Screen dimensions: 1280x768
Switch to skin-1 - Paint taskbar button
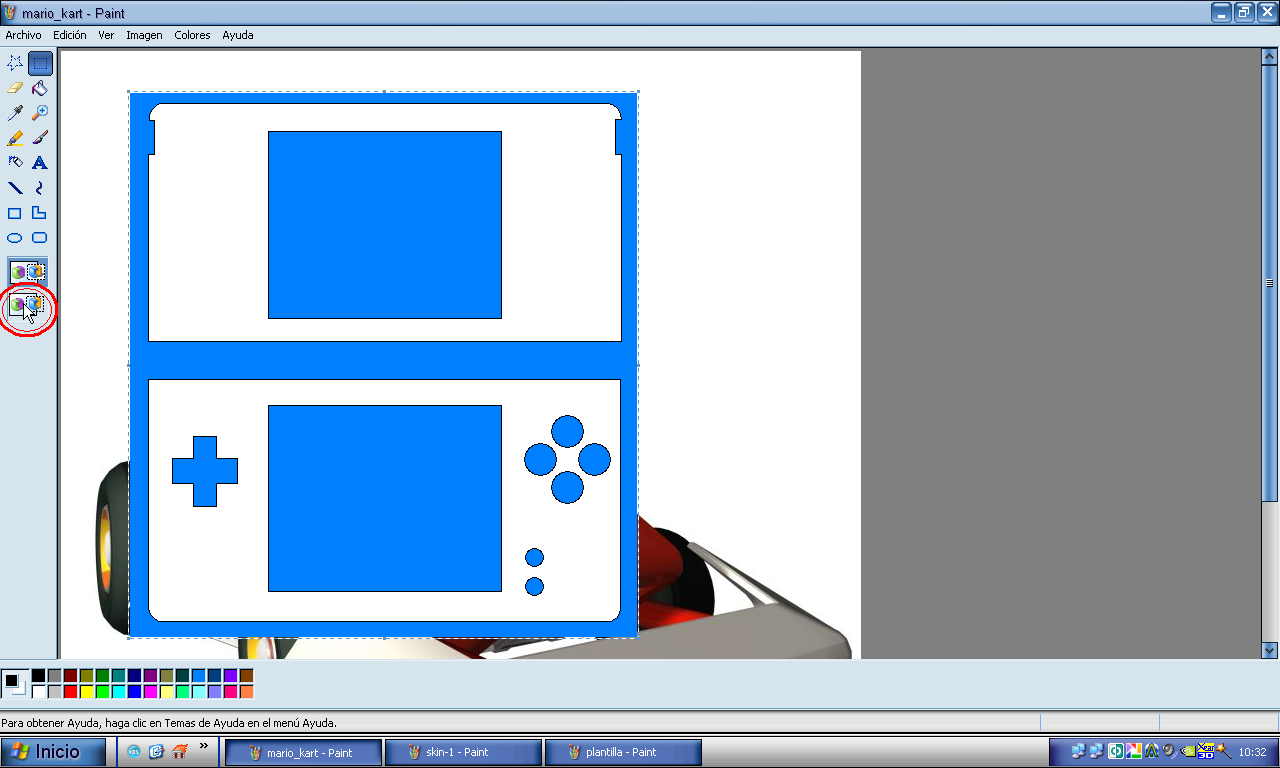(463, 752)
